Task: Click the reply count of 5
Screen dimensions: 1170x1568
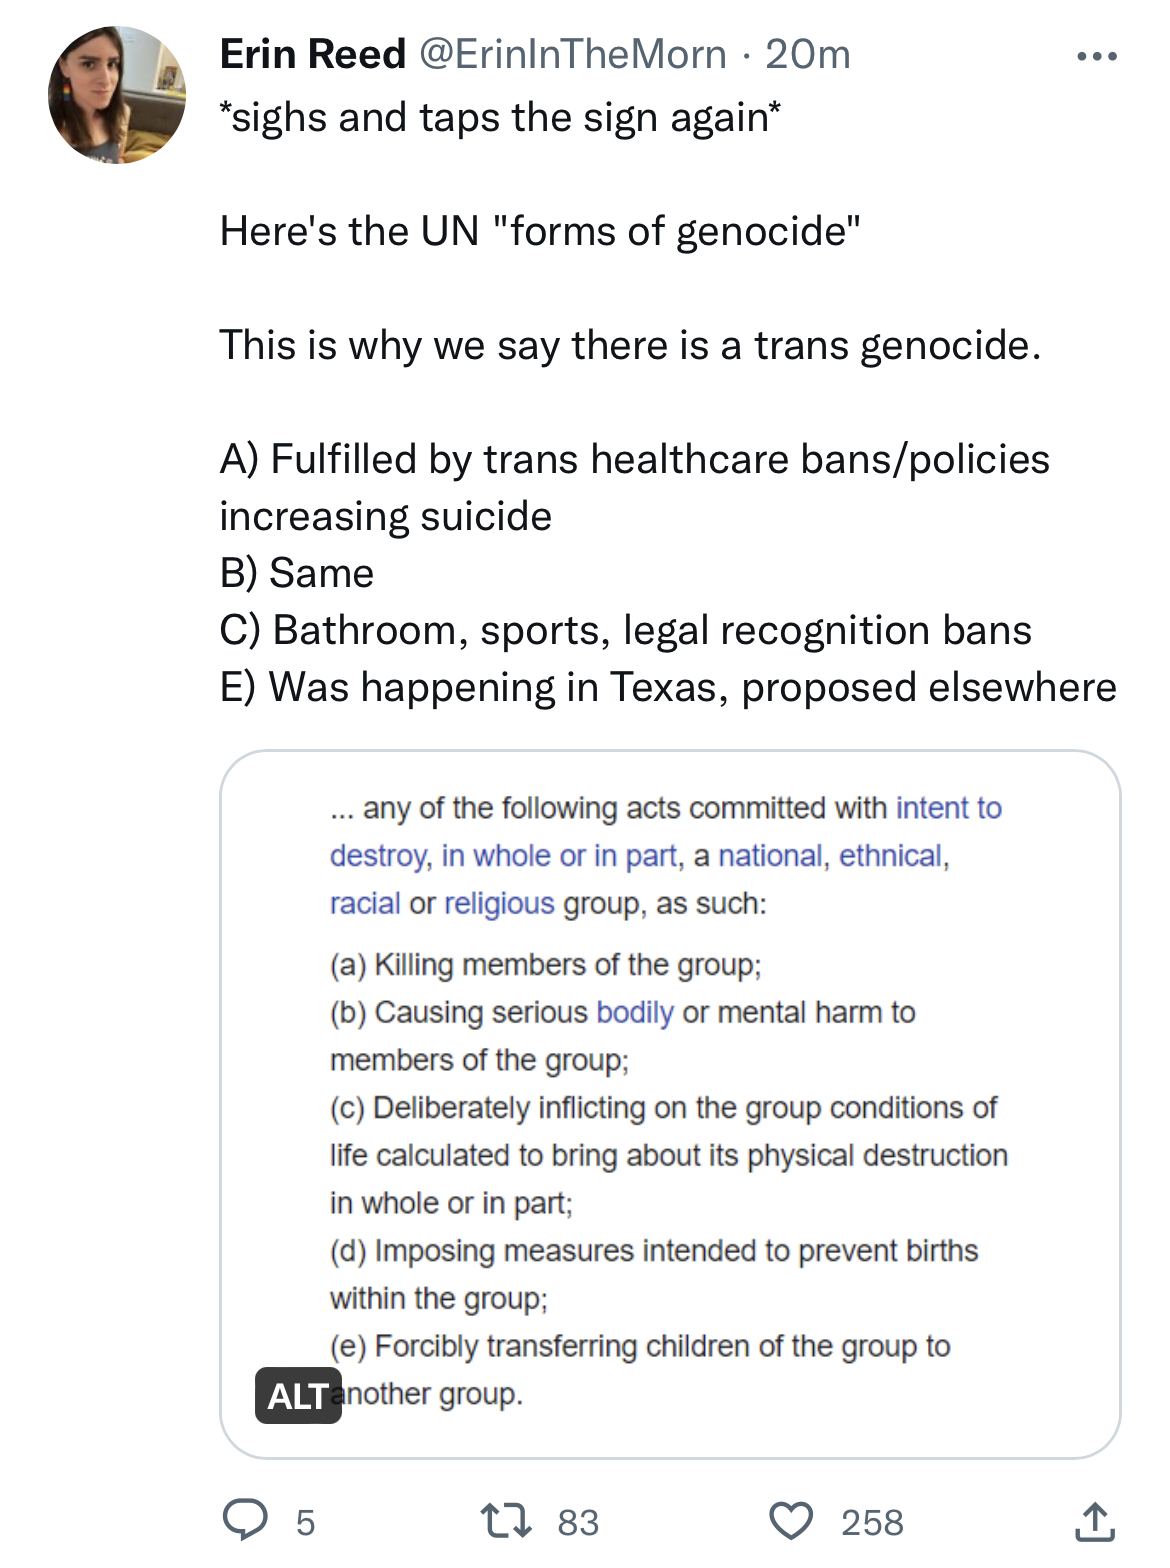Action: (x=305, y=1522)
